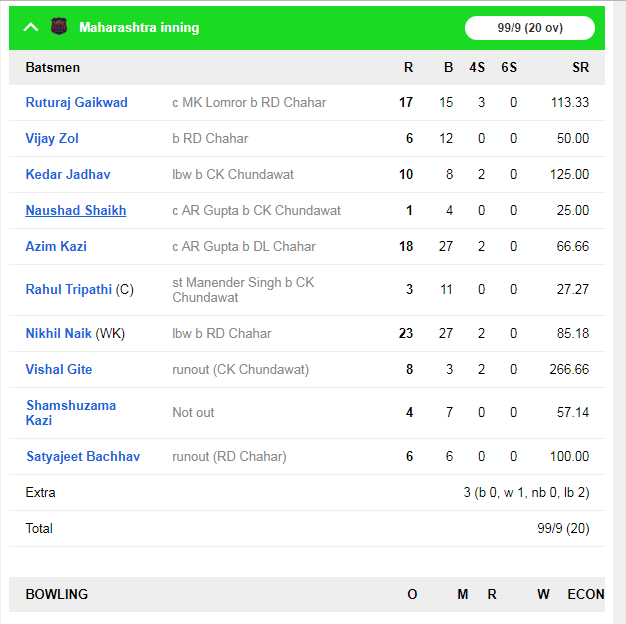Click the Maharashtra inning header title

(x=139, y=28)
